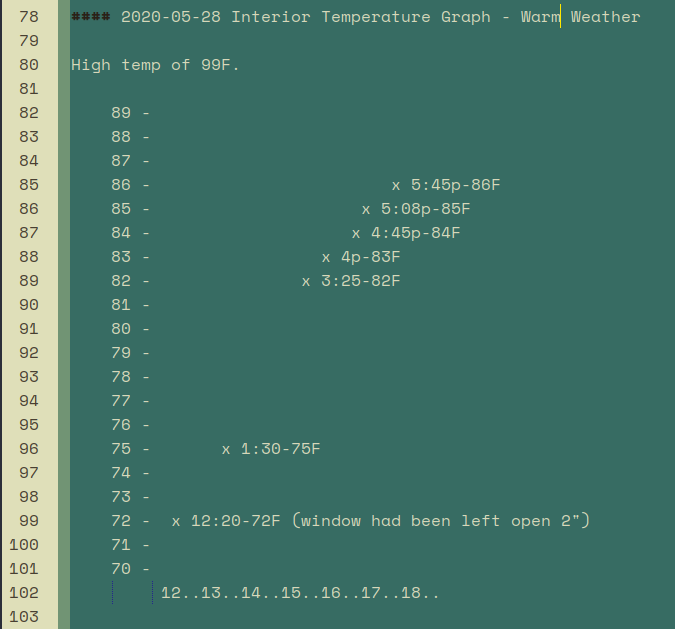
Task: Click the heading text '2020-05-28 Interior Temperature Graph'
Action: tap(306, 17)
